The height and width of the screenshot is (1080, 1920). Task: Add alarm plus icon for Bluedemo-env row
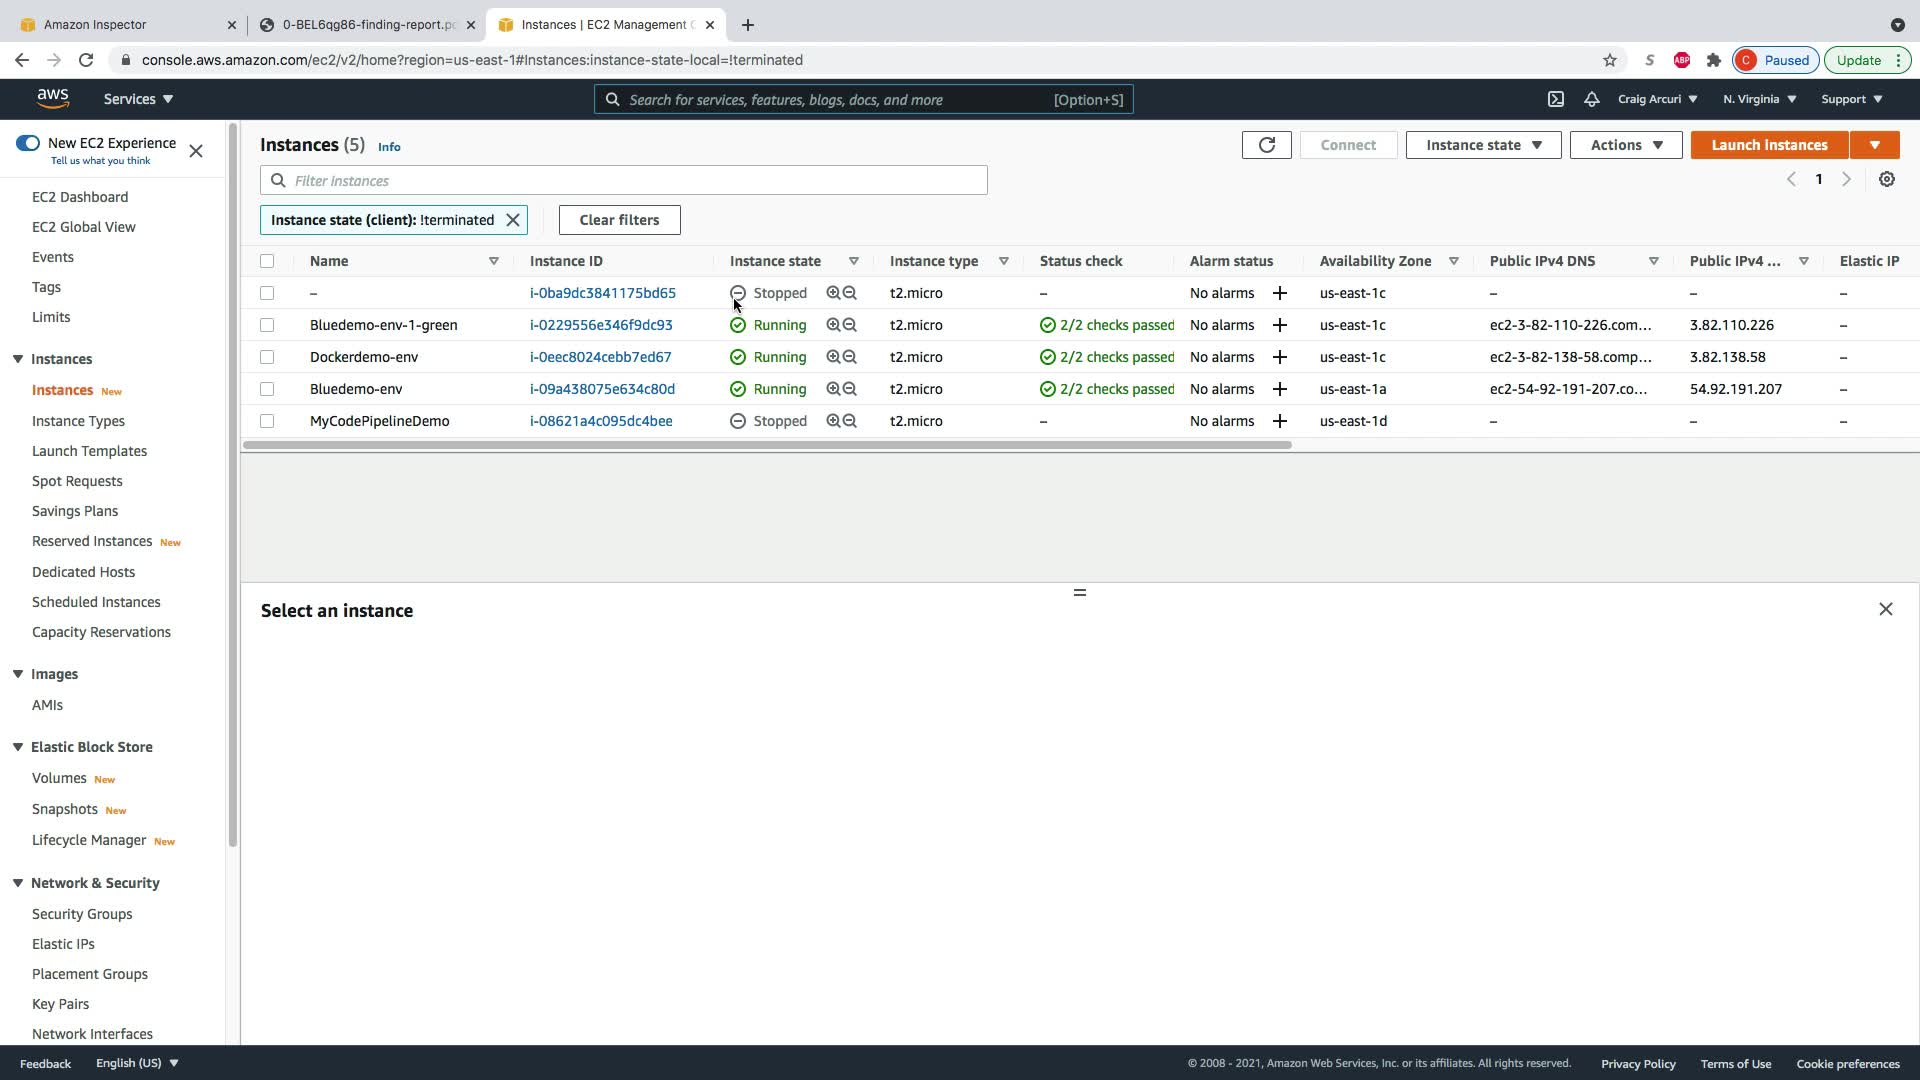pyautogui.click(x=1279, y=389)
